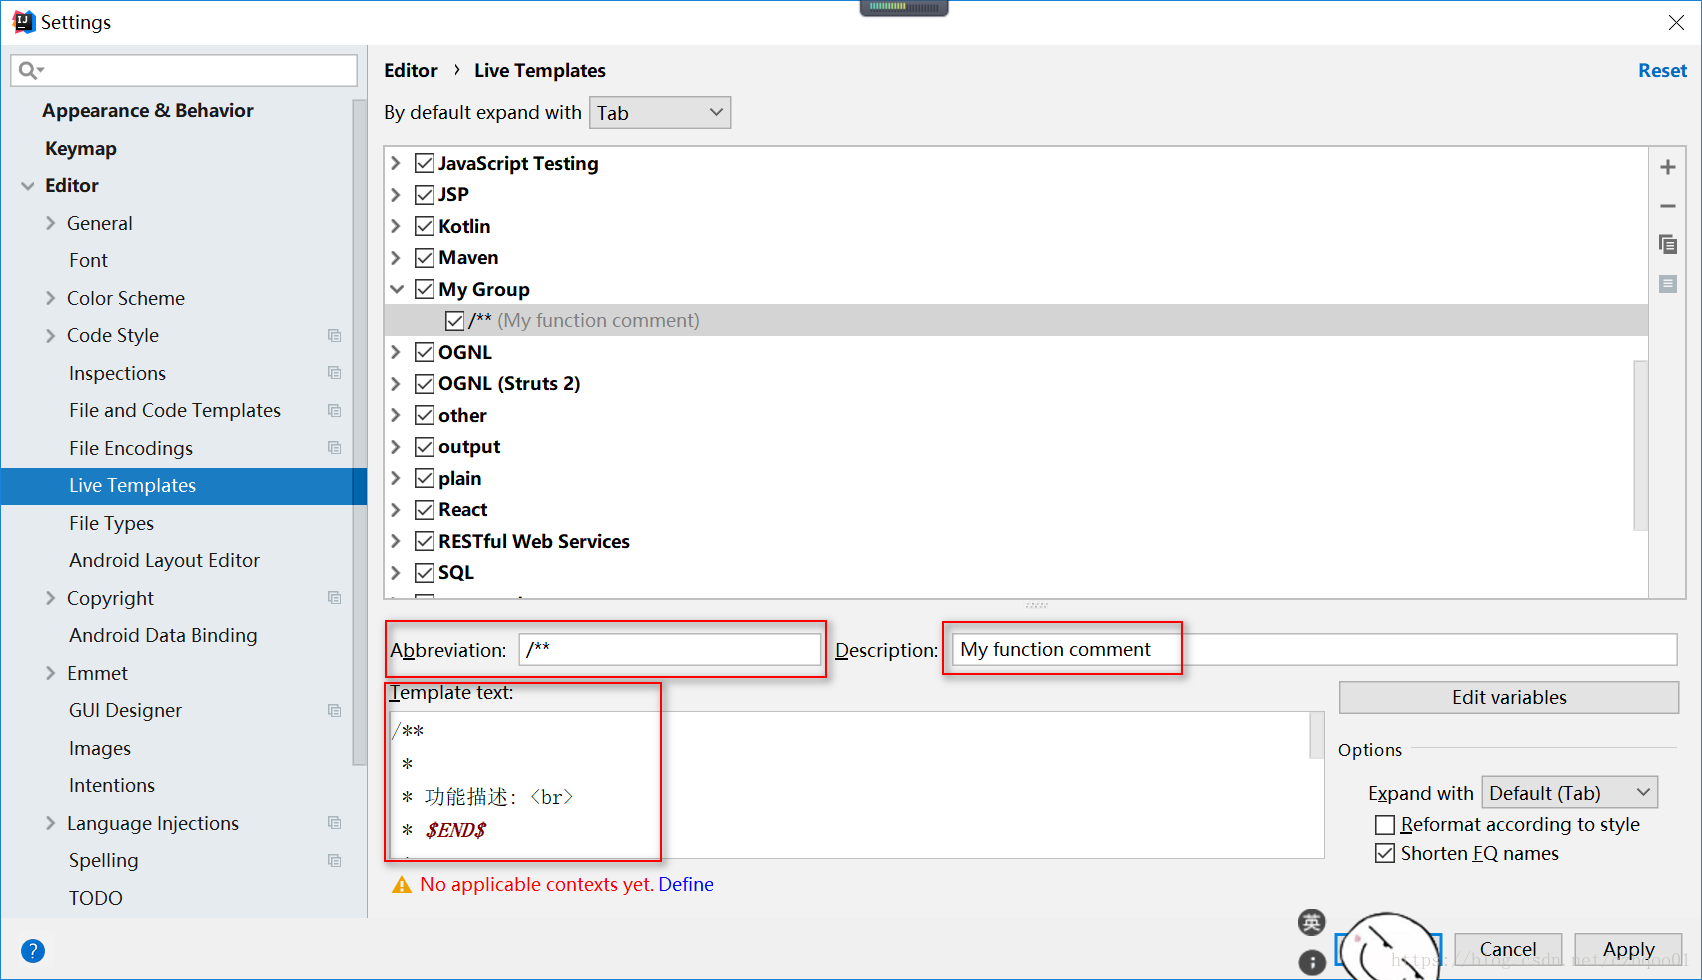Click project-level icon beside Language Injections
The width and height of the screenshot is (1702, 980).
pyautogui.click(x=335, y=823)
